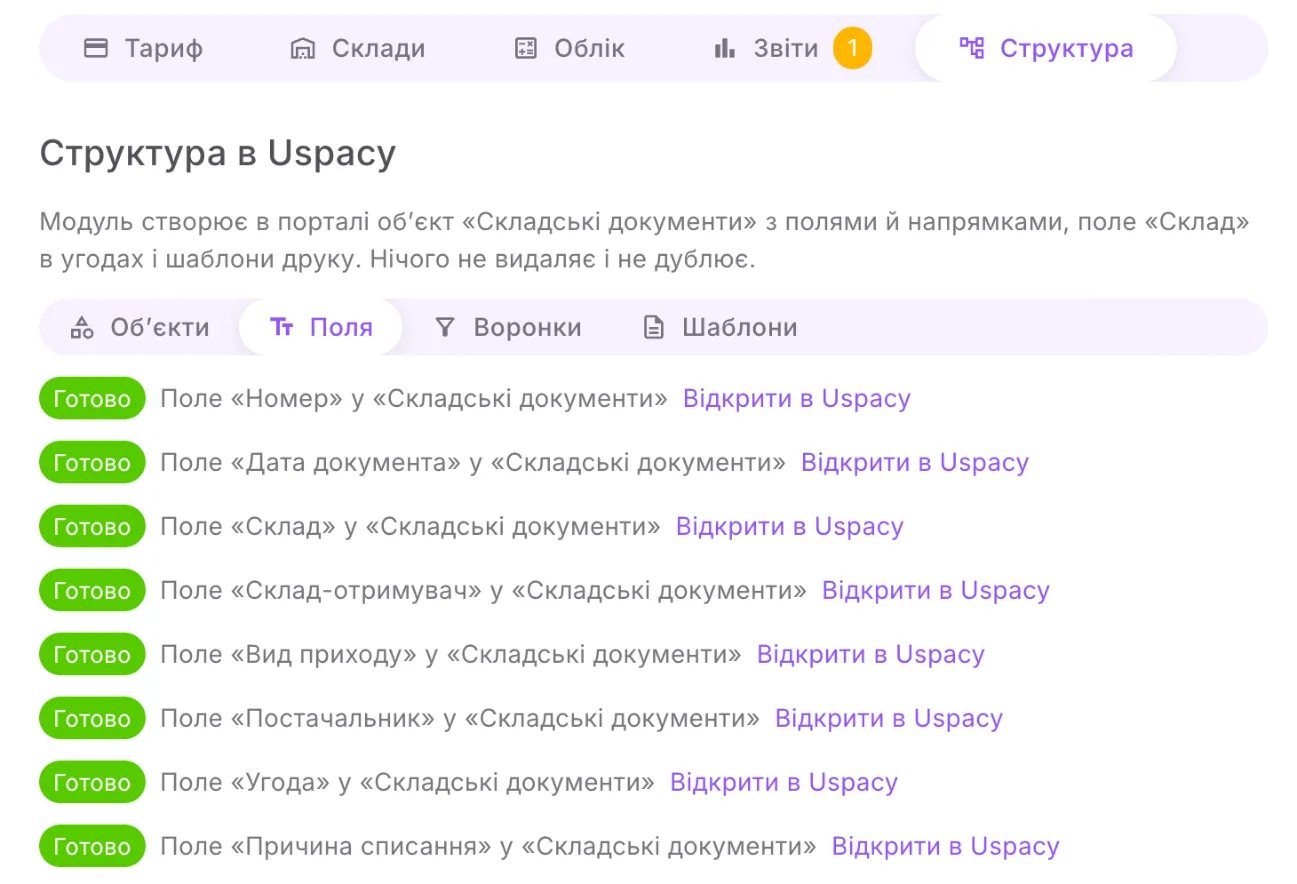Click the calculator icon beside Облік
Image resolution: width=1297 pixels, height=884 pixels.
tap(526, 48)
